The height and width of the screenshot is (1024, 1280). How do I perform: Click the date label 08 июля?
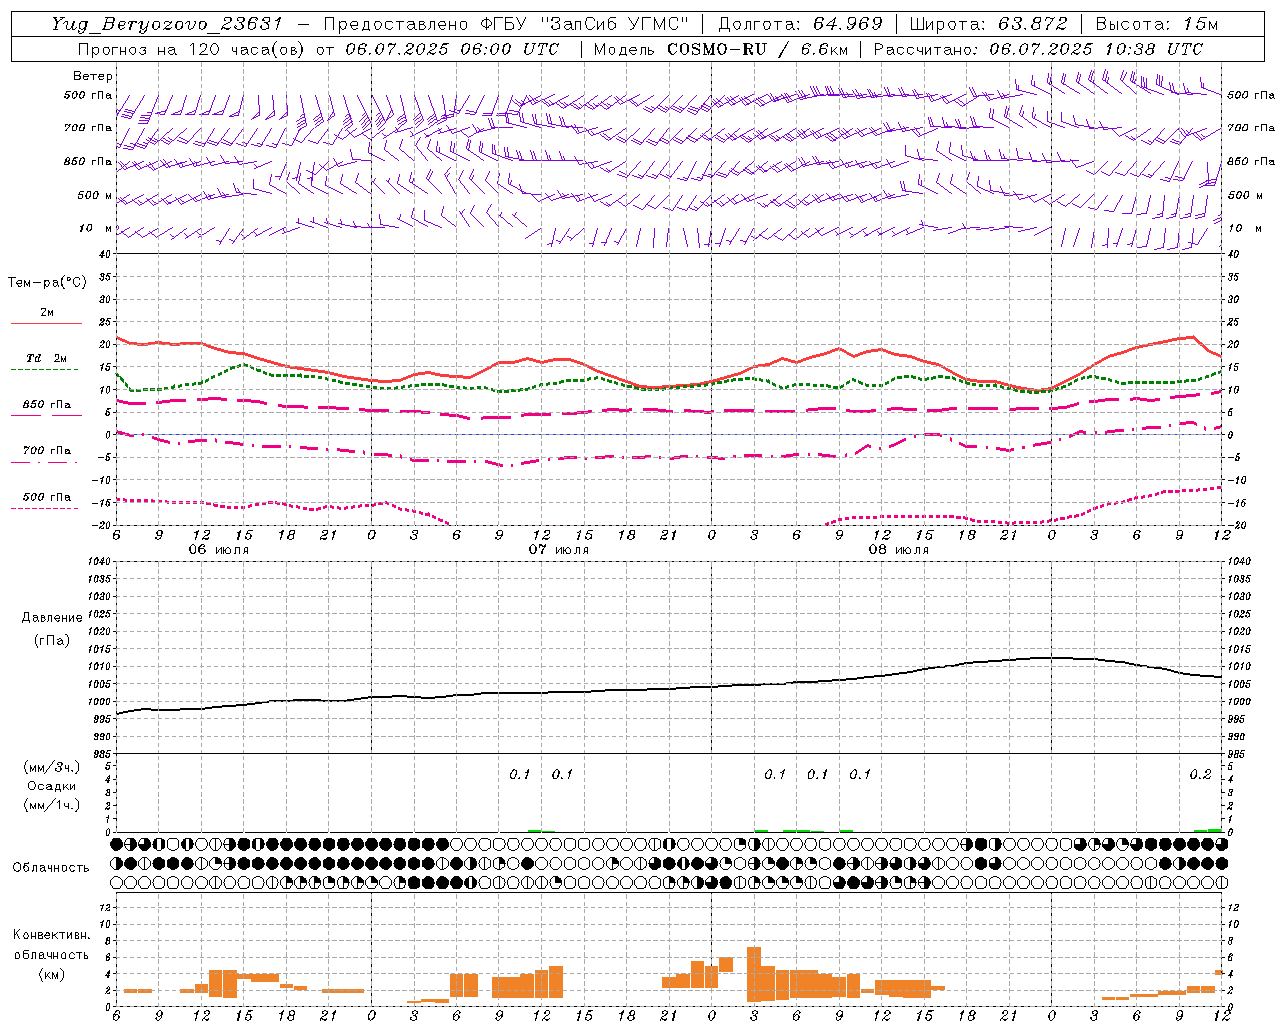(x=899, y=550)
